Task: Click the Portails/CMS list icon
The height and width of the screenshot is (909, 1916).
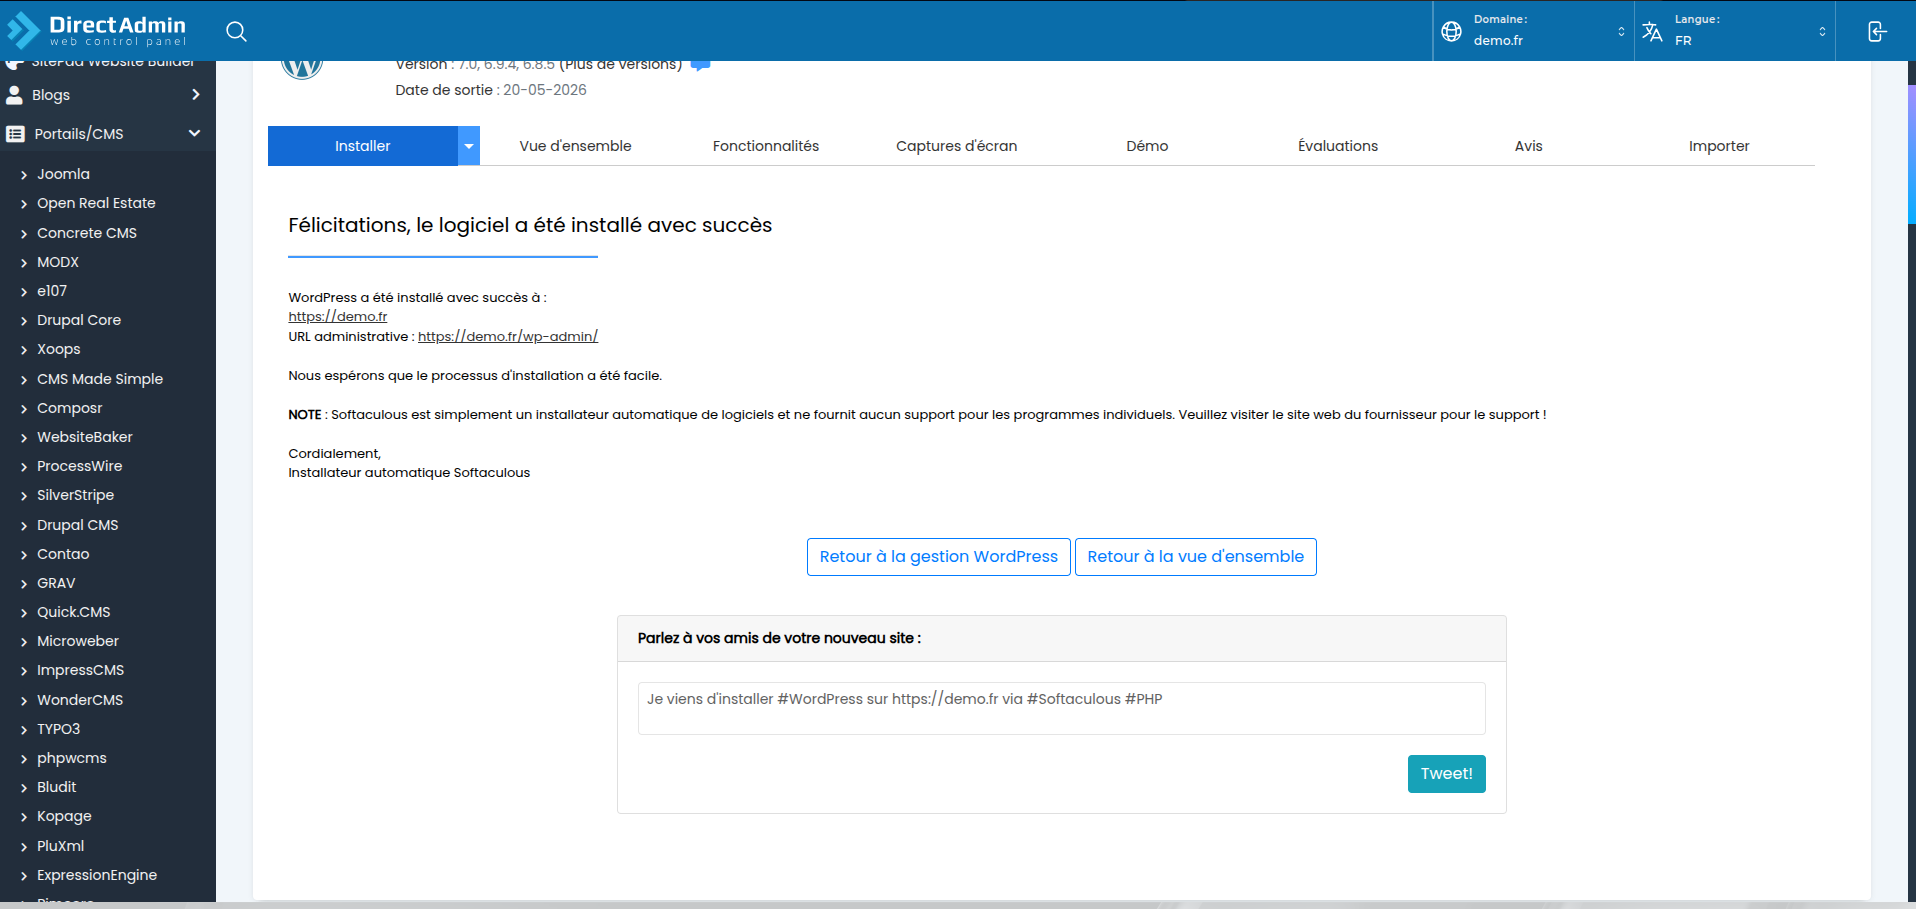Action: coord(15,134)
